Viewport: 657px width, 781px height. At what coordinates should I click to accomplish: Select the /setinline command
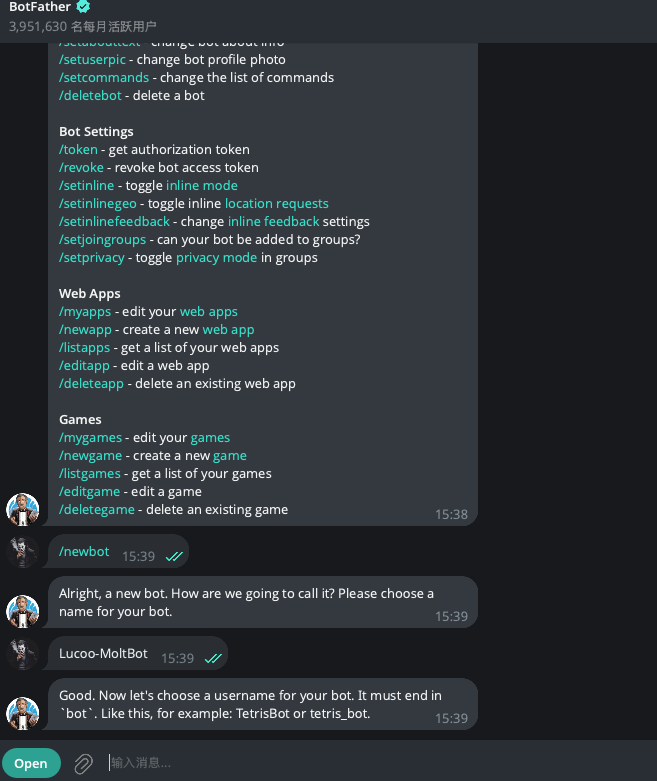tap(86, 186)
